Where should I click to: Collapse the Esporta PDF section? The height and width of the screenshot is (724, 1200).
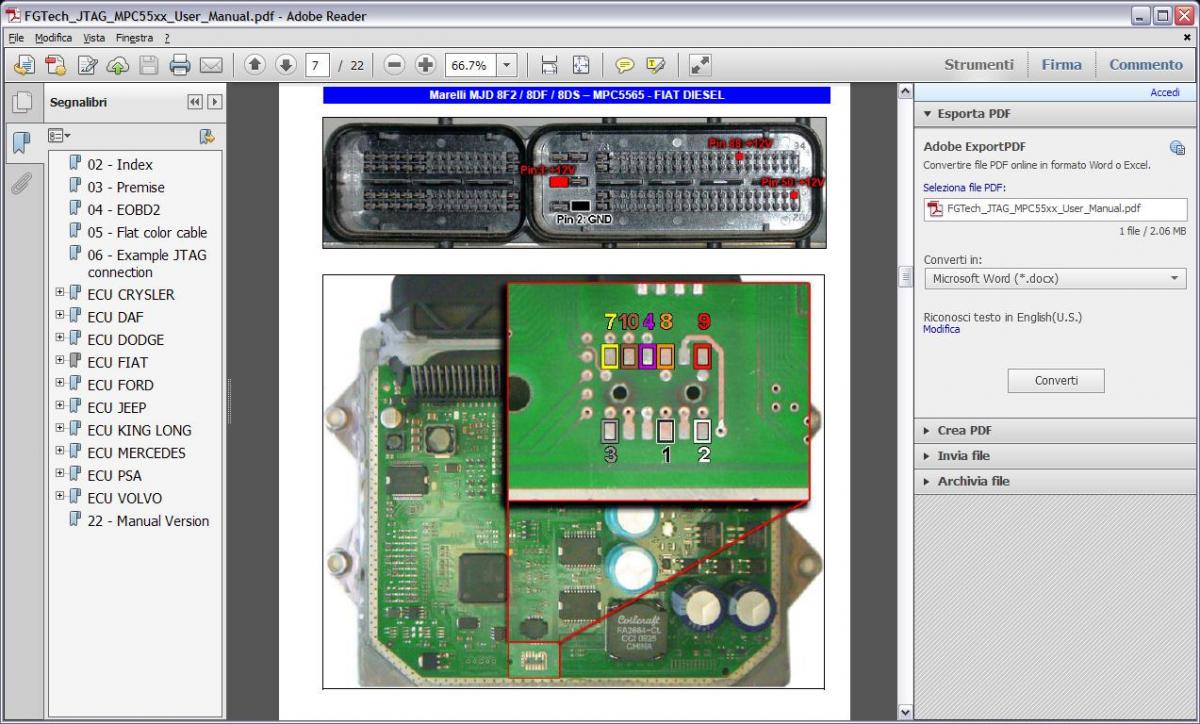(x=928, y=114)
